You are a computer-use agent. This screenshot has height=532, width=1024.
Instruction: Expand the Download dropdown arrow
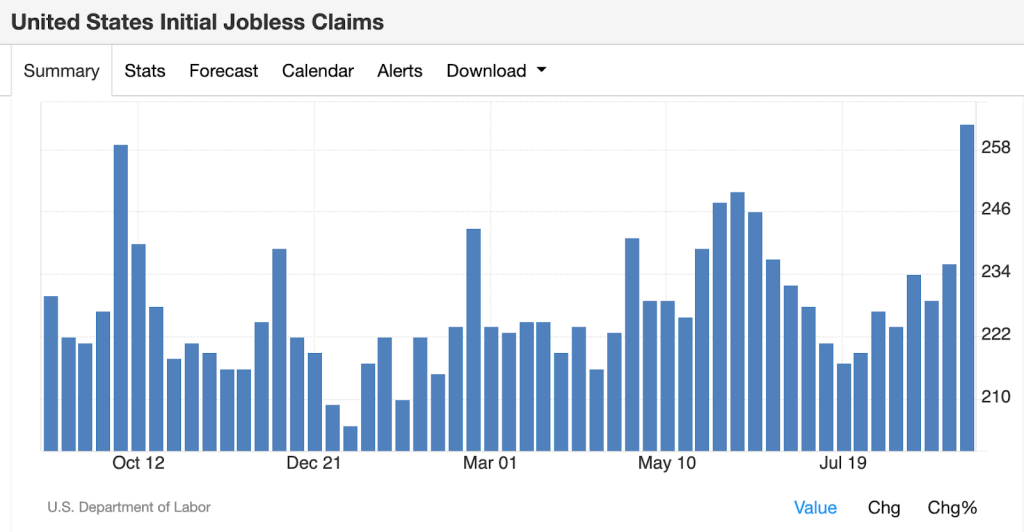[541, 71]
